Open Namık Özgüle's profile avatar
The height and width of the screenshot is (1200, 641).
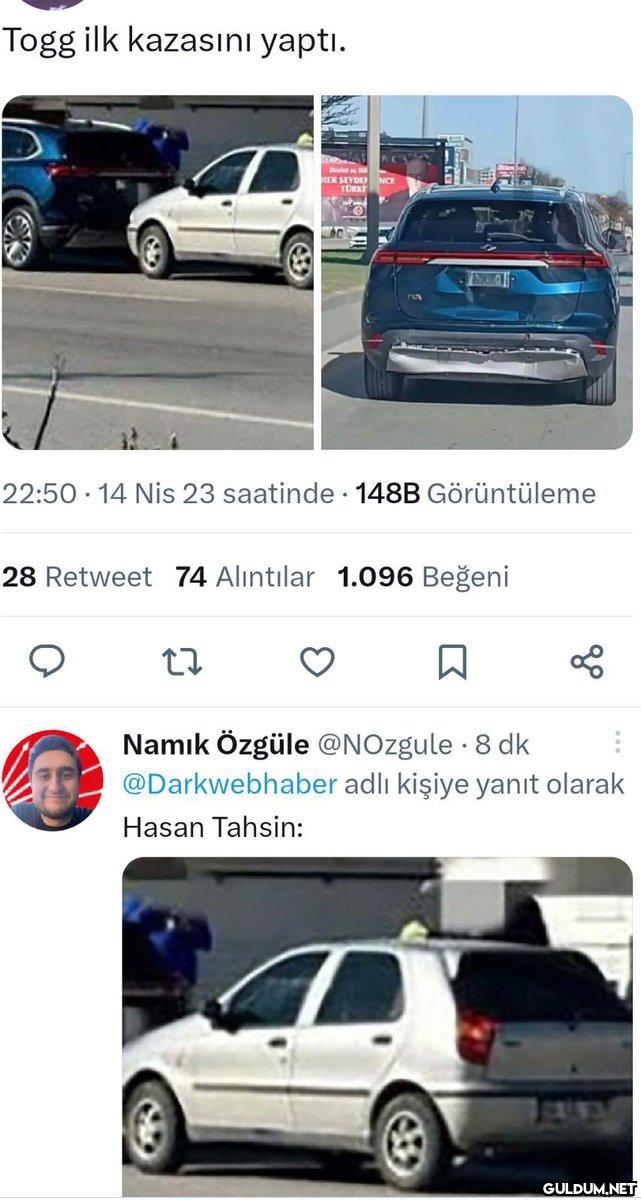pos(53,781)
